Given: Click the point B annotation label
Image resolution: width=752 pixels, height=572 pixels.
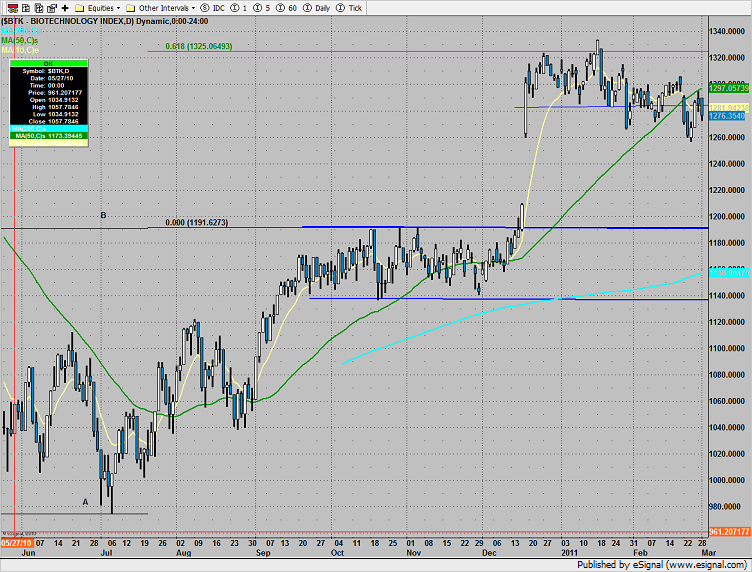Looking at the screenshot, I should point(103,215).
